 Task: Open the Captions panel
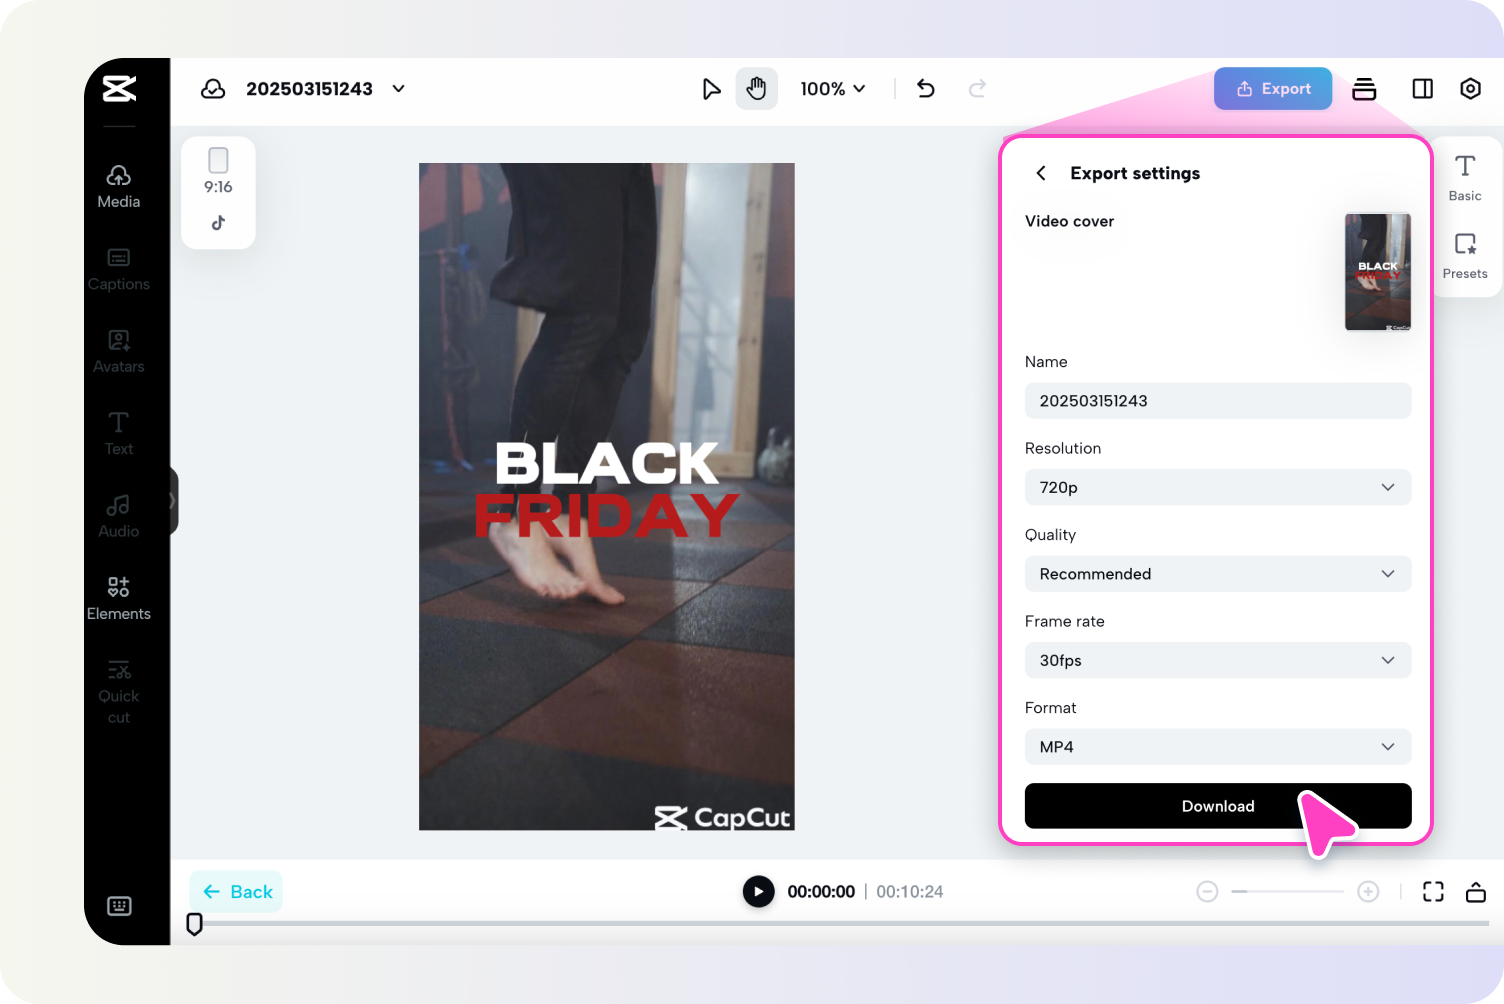click(119, 270)
